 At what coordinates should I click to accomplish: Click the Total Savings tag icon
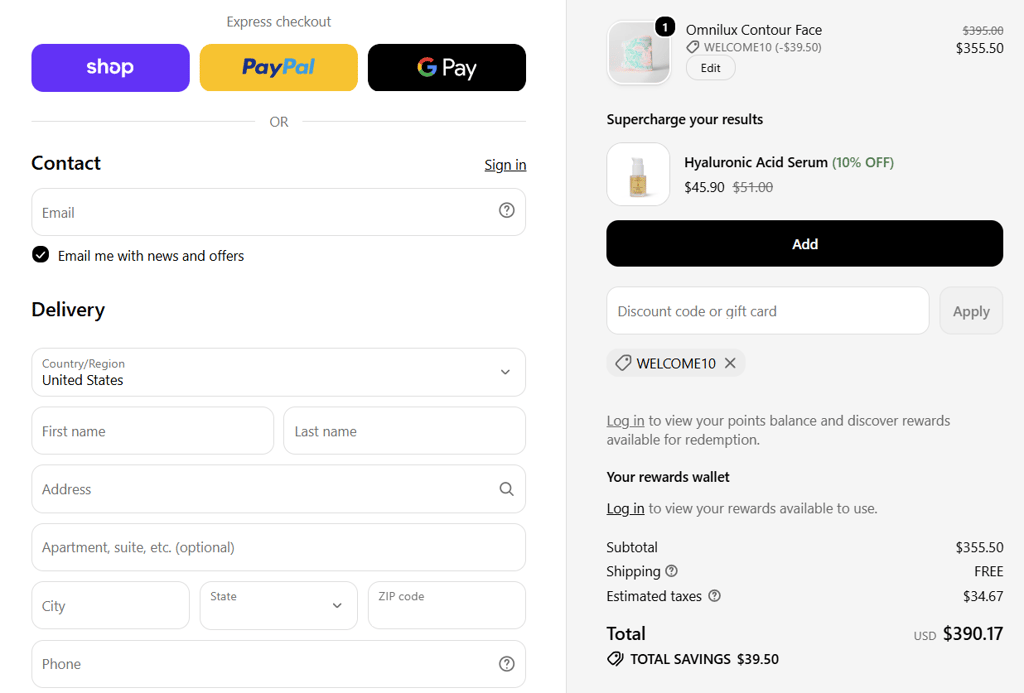[x=615, y=658]
